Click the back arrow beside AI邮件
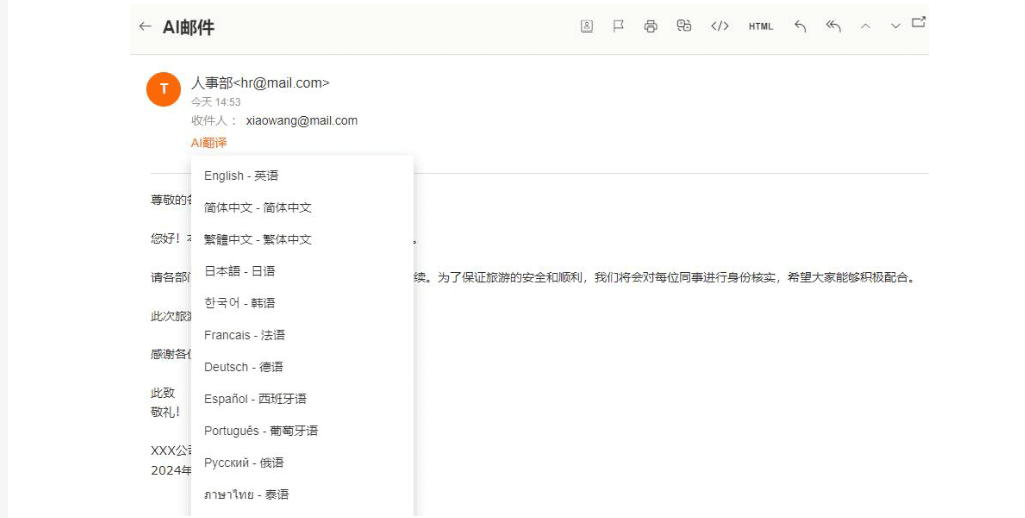1025x518 pixels. click(x=145, y=27)
